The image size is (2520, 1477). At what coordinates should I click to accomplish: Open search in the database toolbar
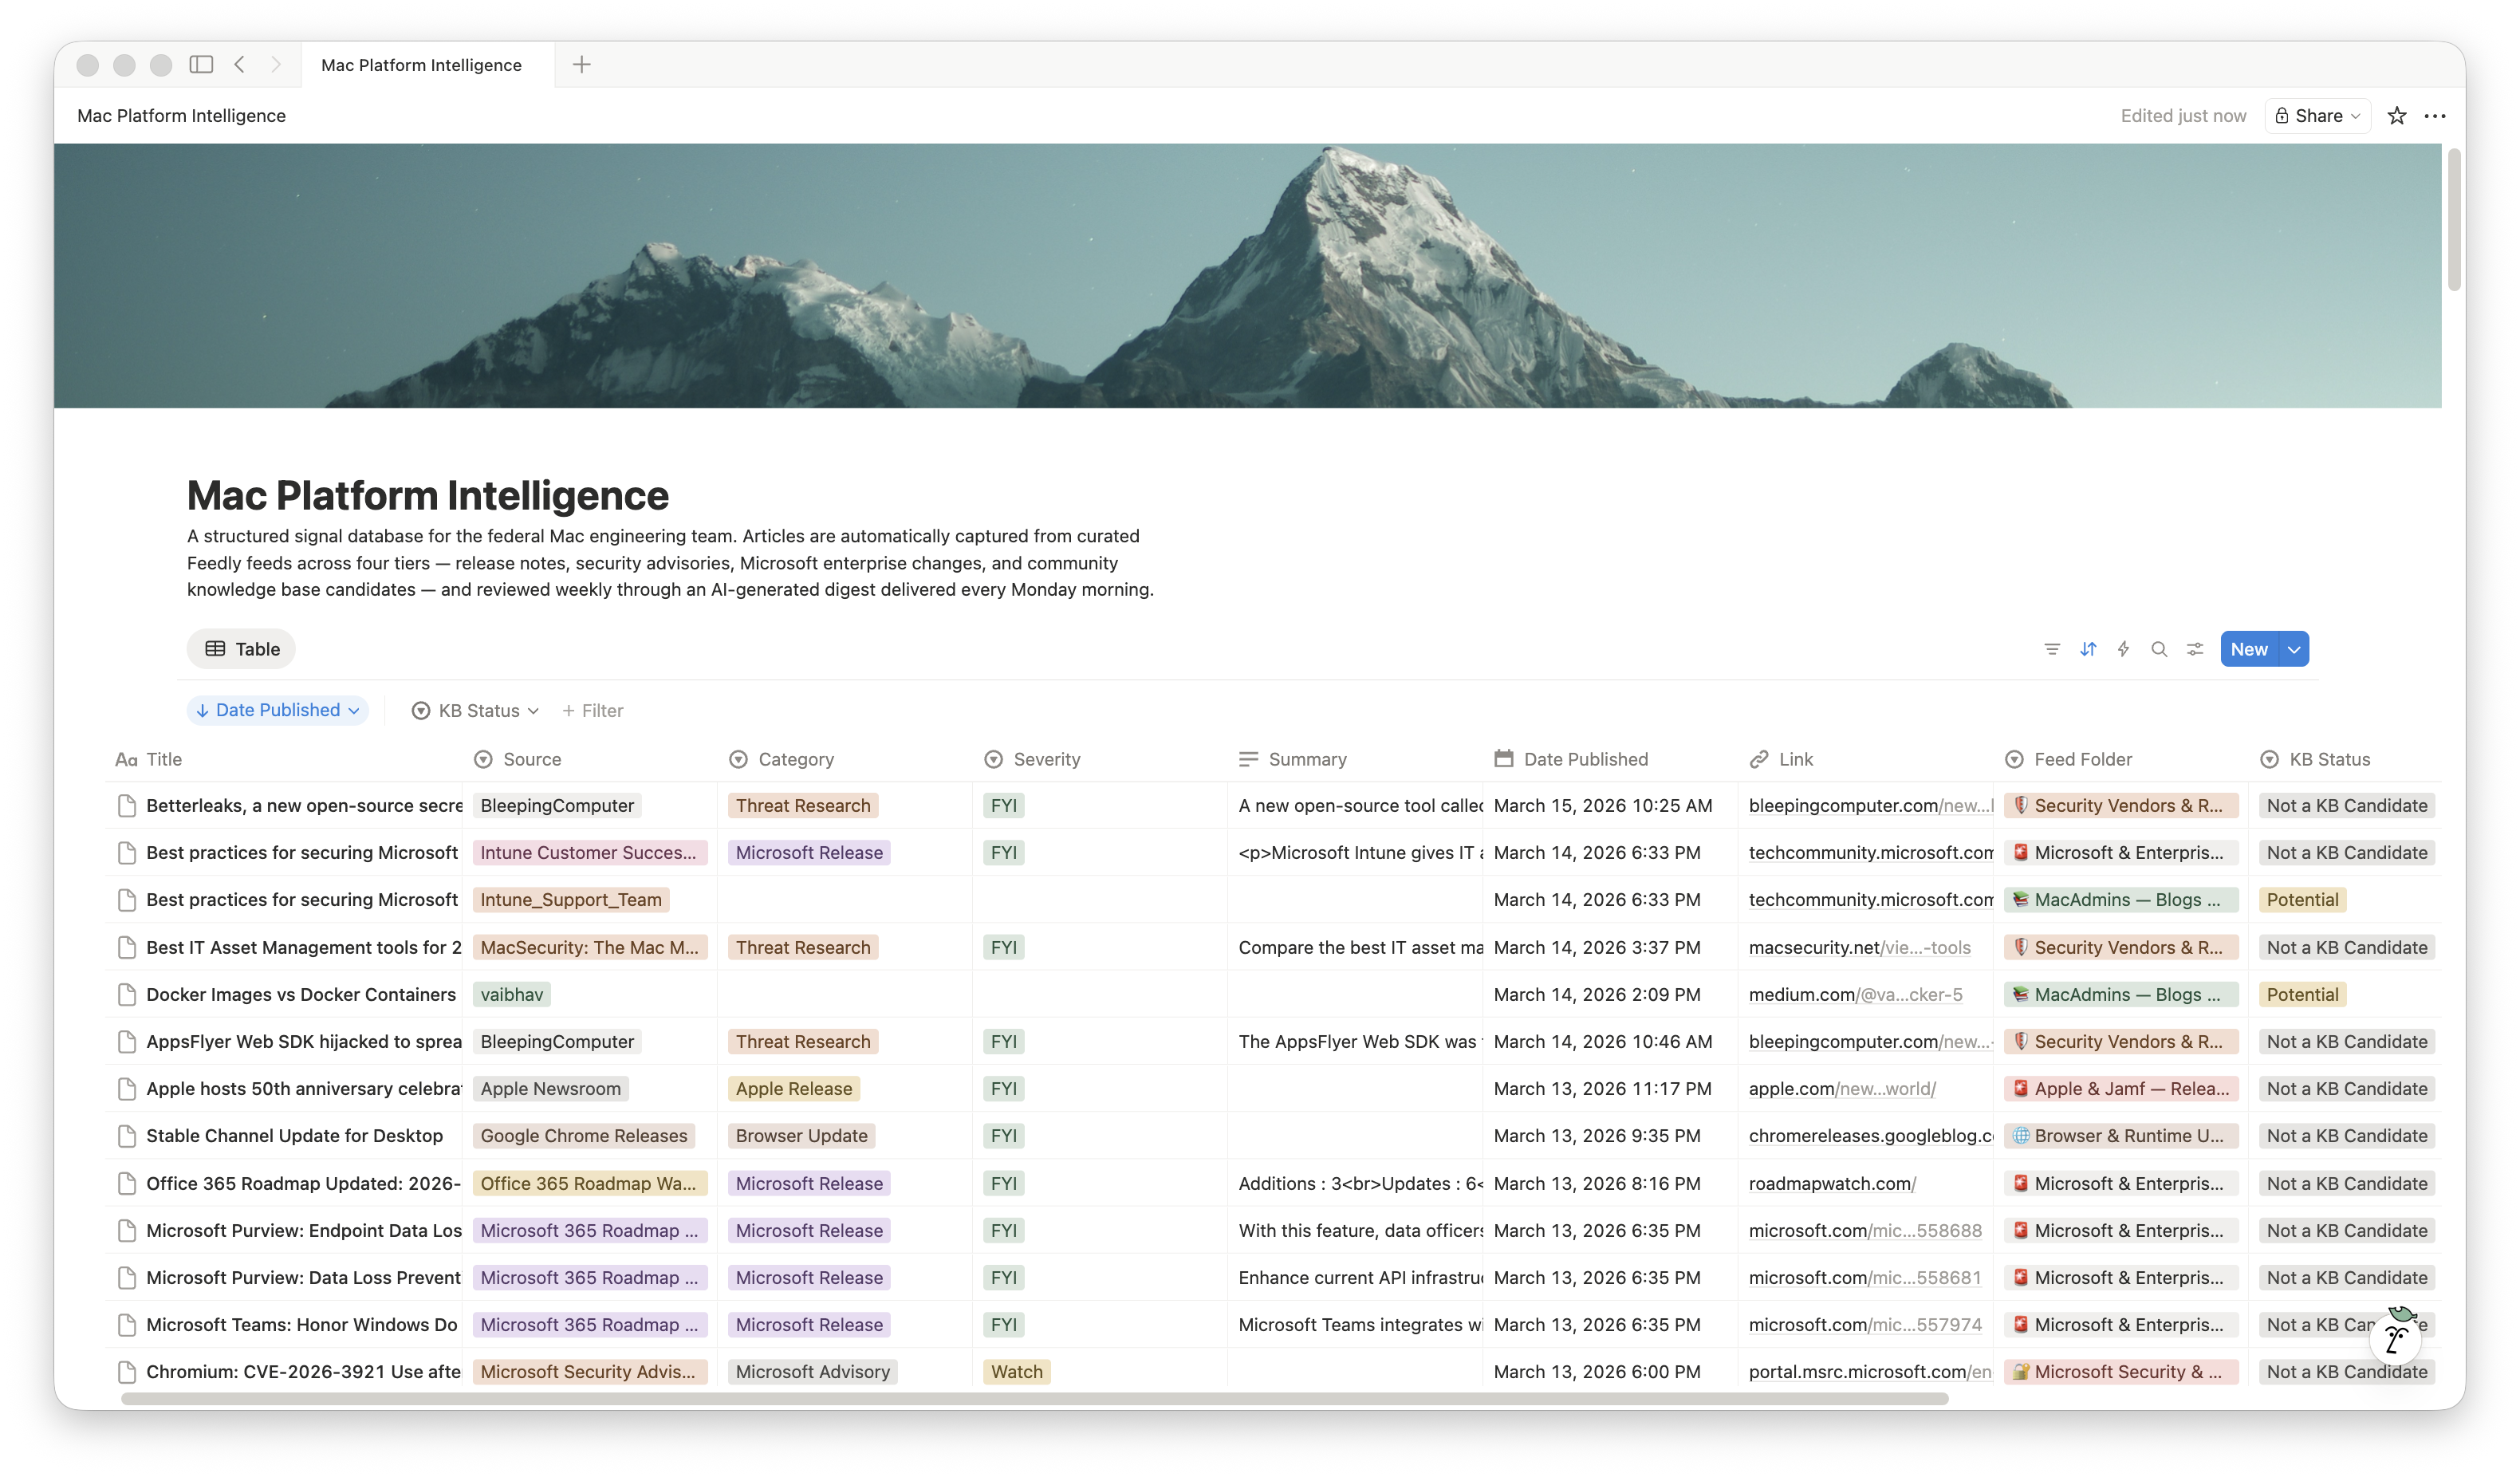[x=2160, y=649]
